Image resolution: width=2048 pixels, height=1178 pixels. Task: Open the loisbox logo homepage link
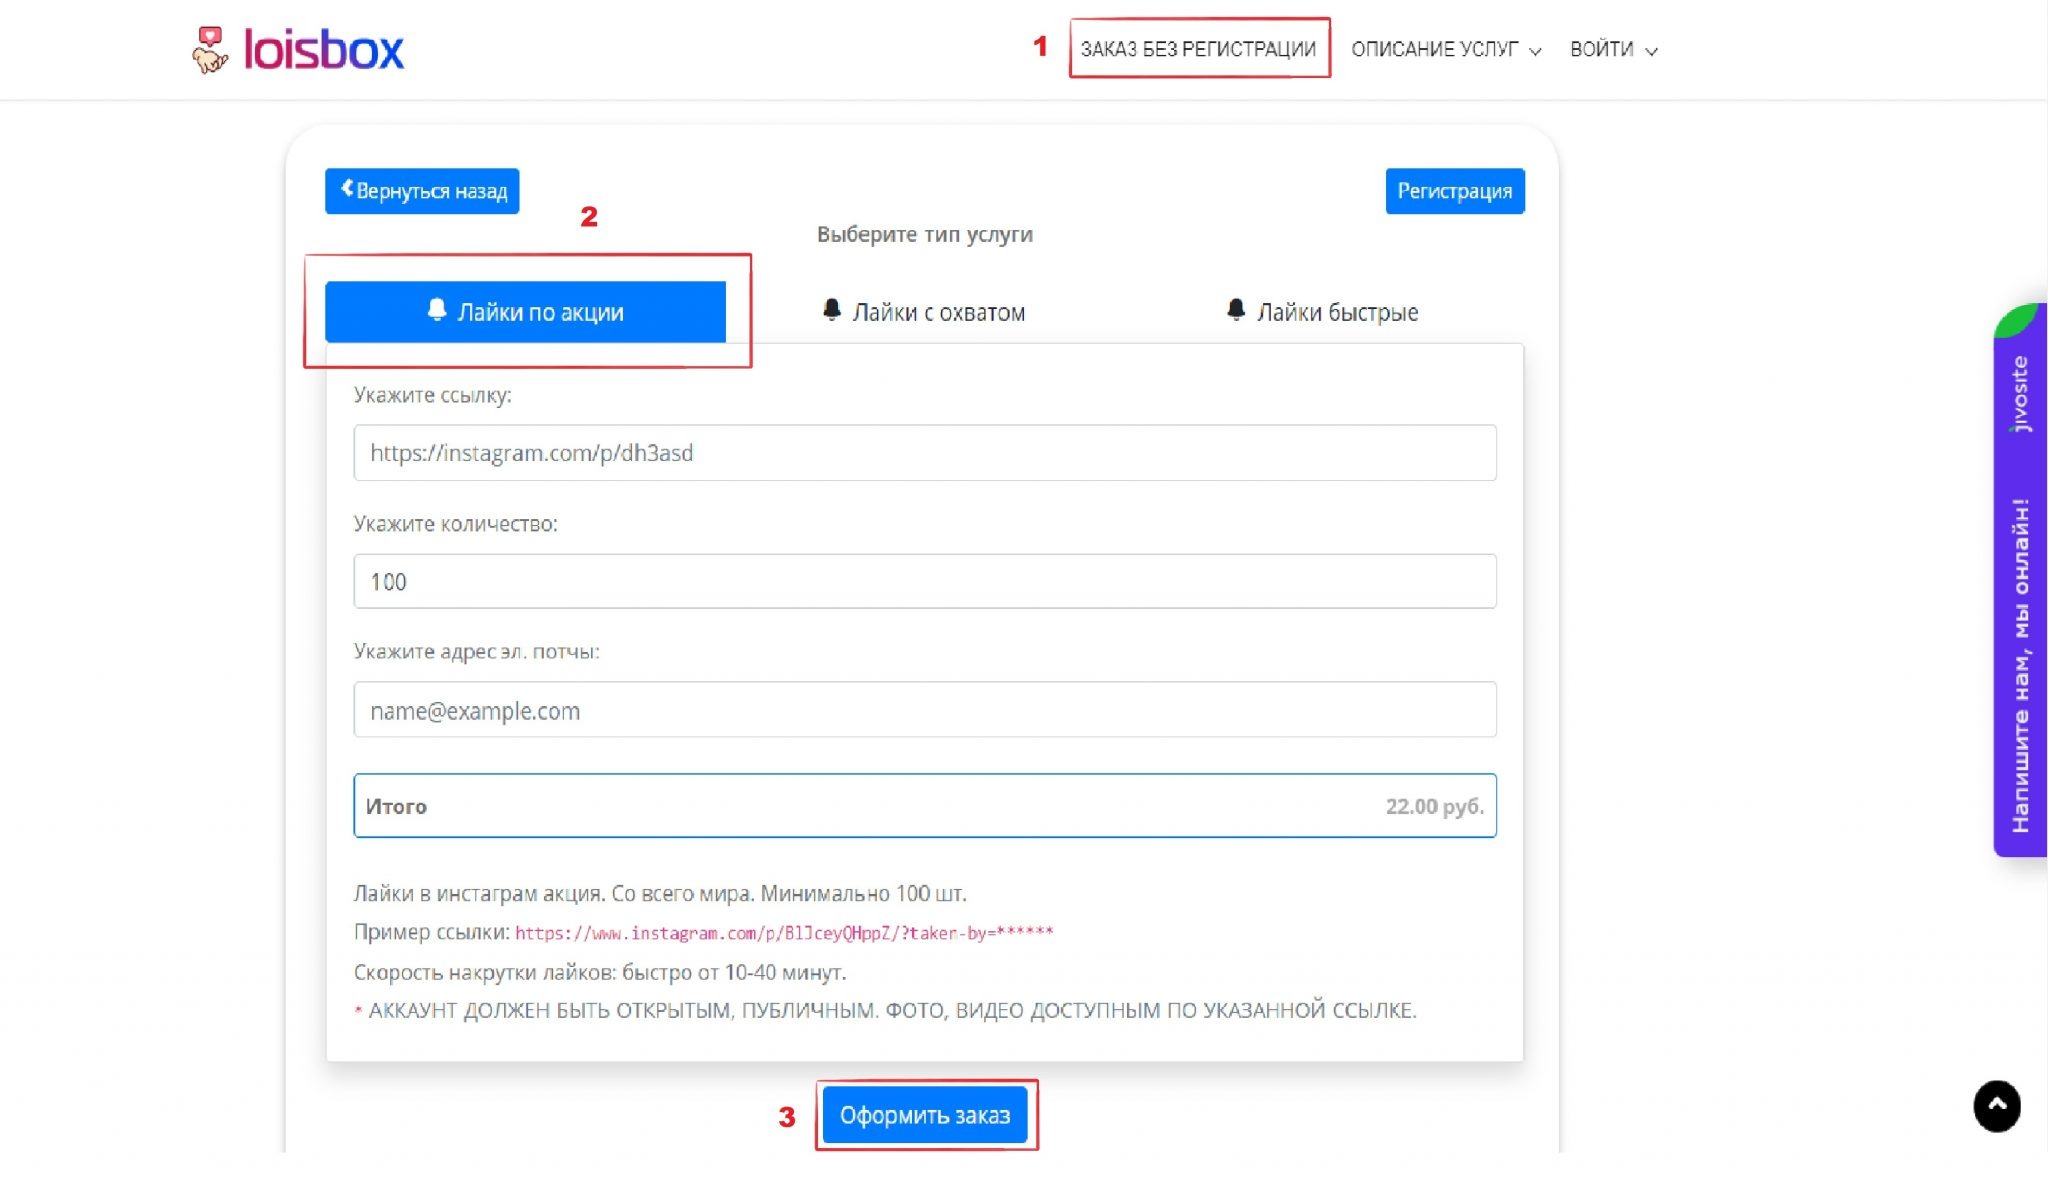(298, 49)
